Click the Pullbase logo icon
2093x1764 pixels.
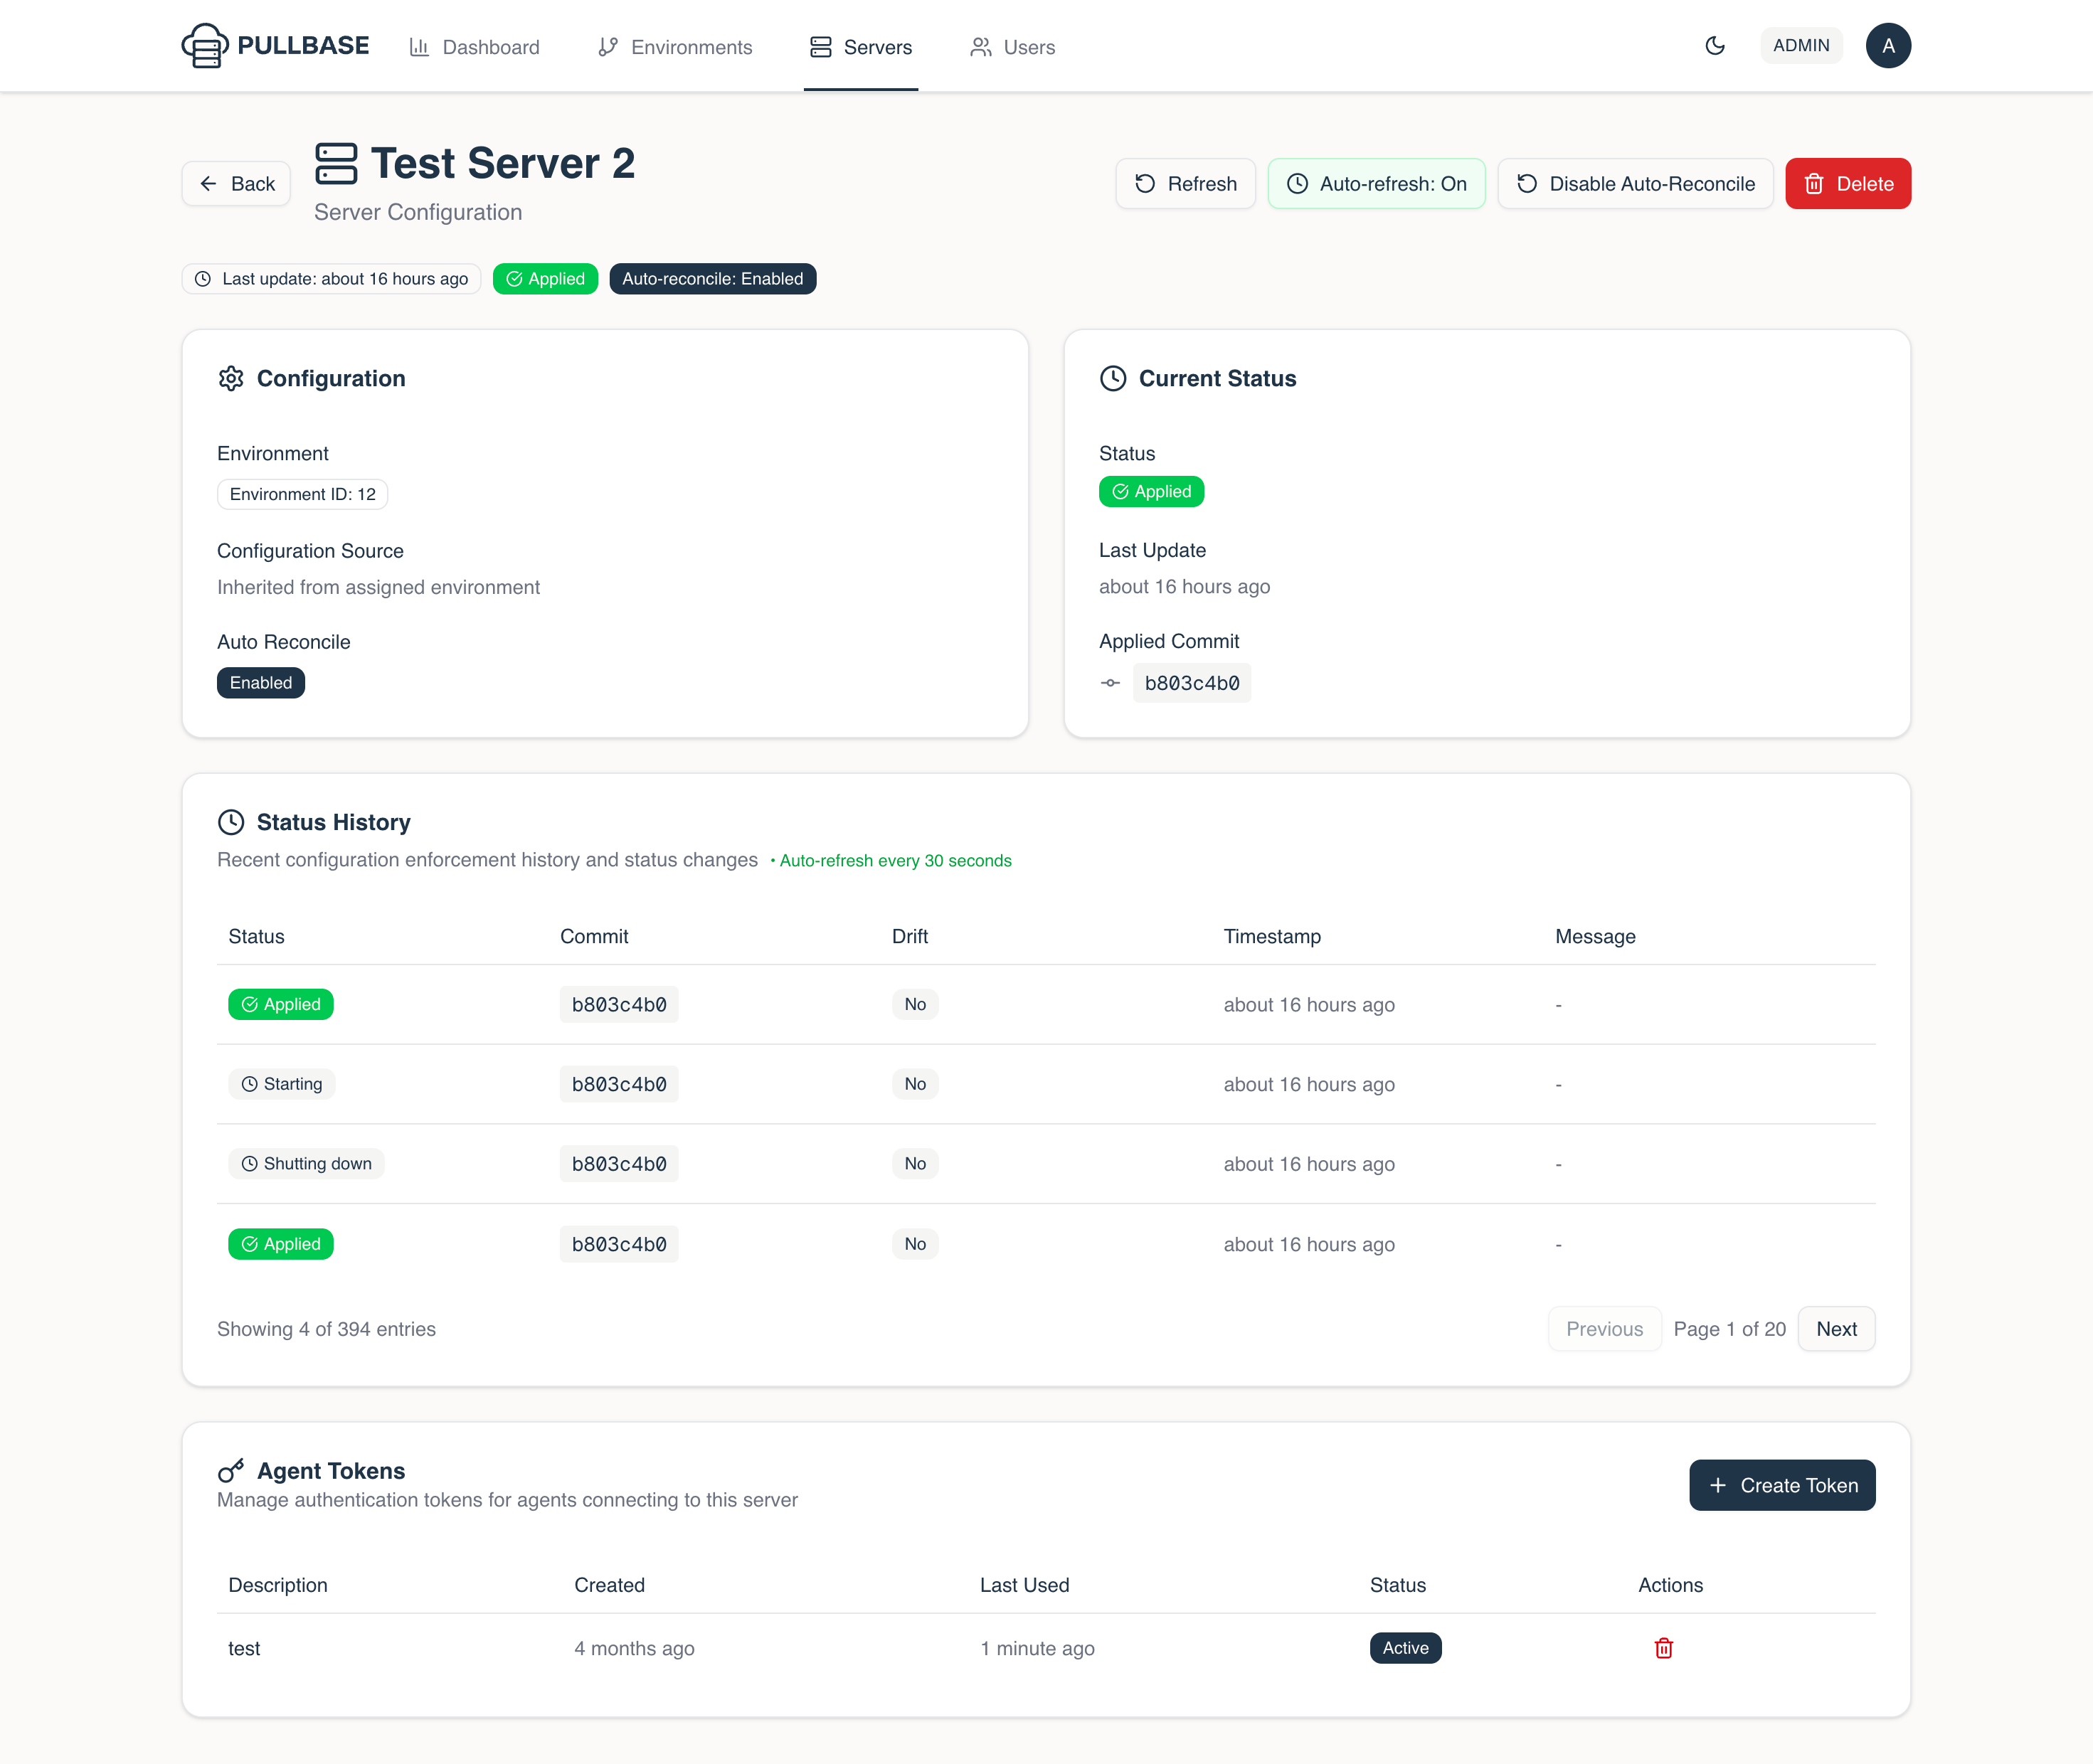[204, 45]
